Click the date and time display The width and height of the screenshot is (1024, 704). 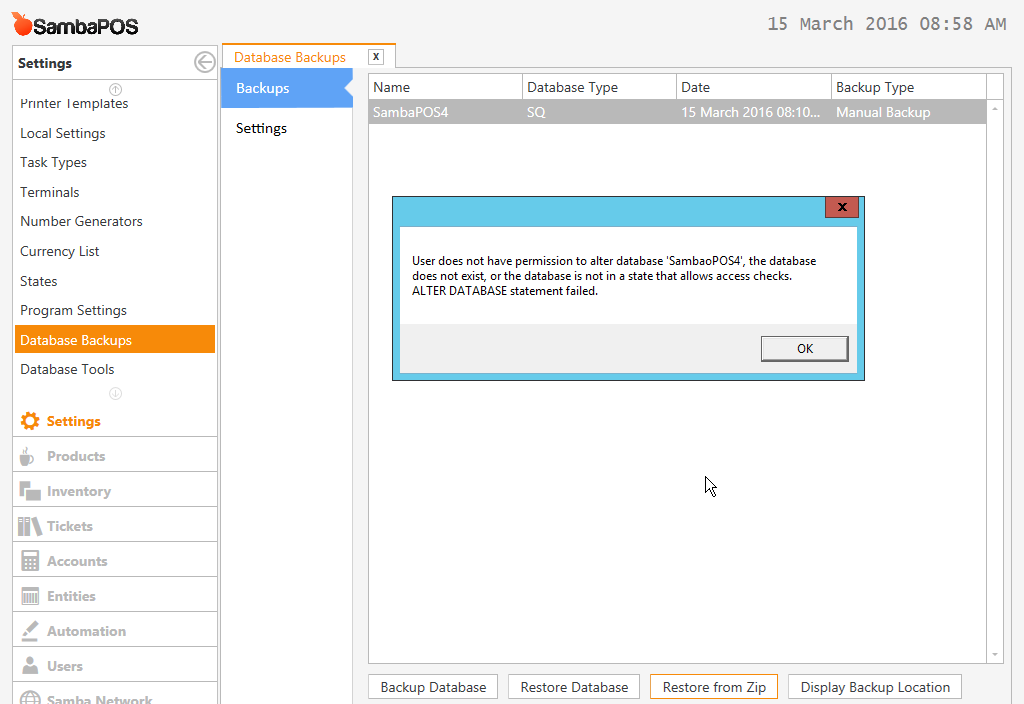[x=887, y=24]
